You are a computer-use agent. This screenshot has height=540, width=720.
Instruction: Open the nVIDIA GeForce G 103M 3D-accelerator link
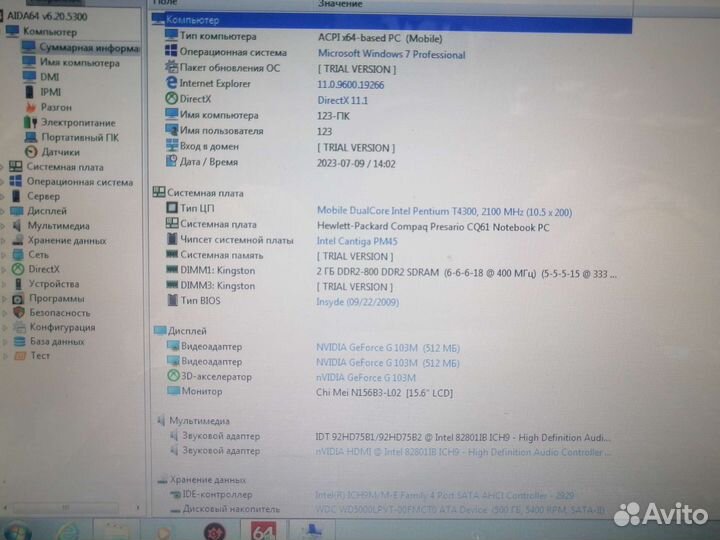coord(366,377)
